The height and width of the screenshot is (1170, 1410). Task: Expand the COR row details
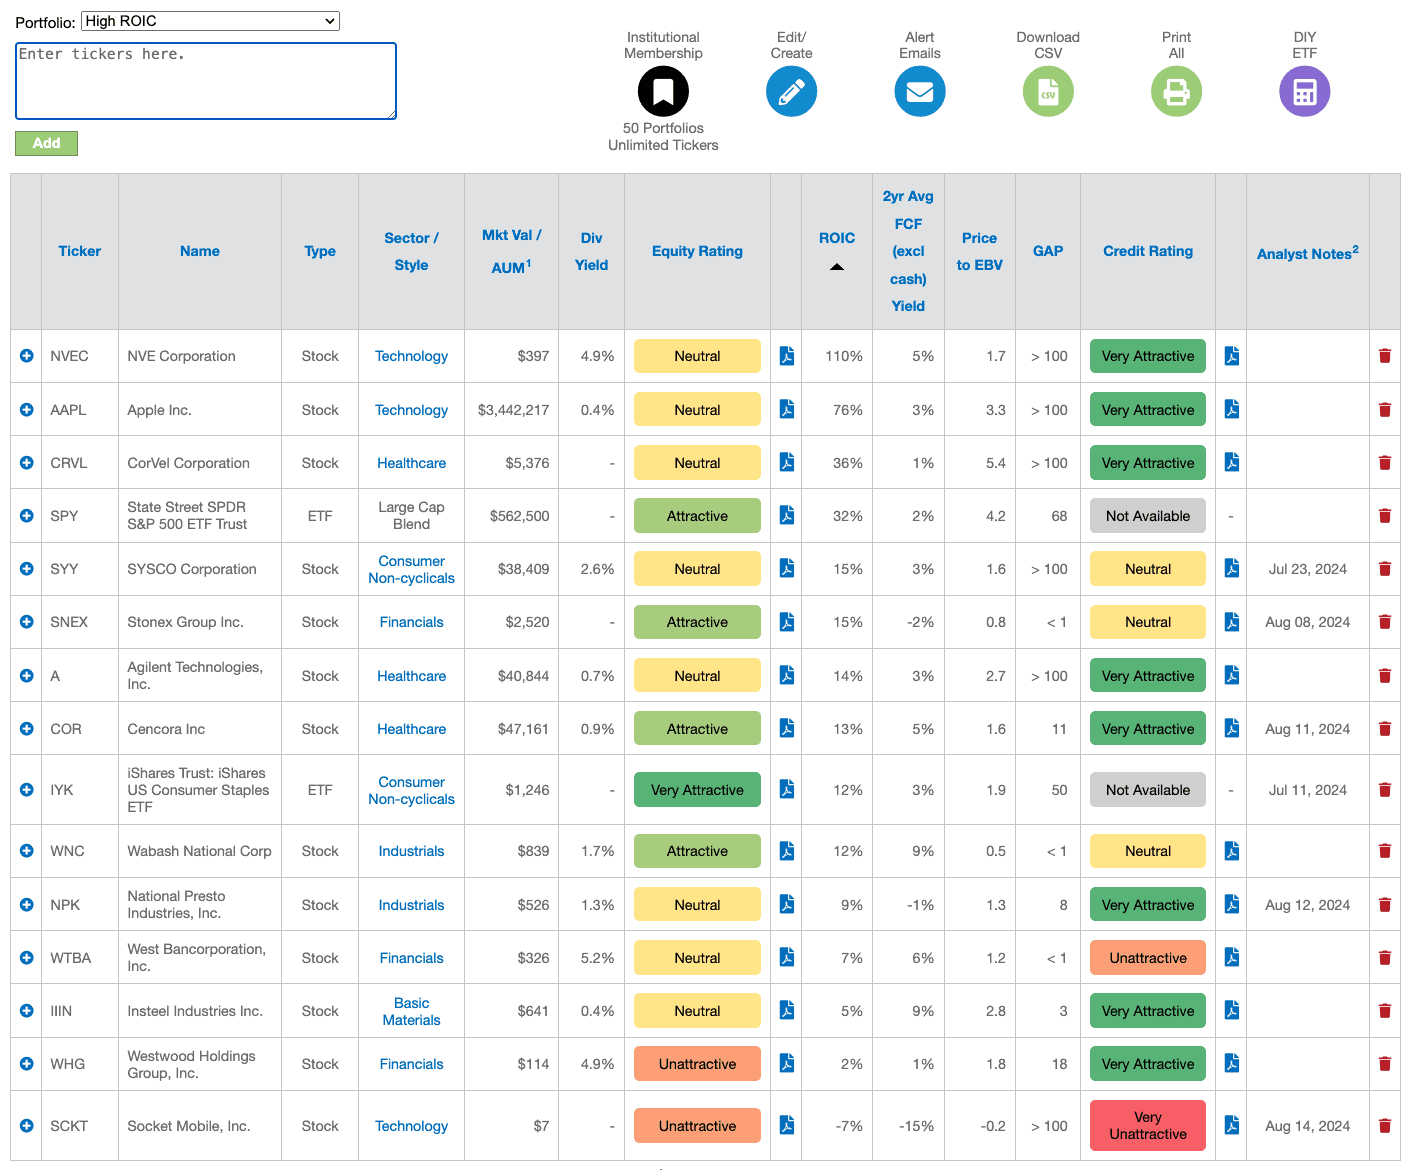click(27, 729)
